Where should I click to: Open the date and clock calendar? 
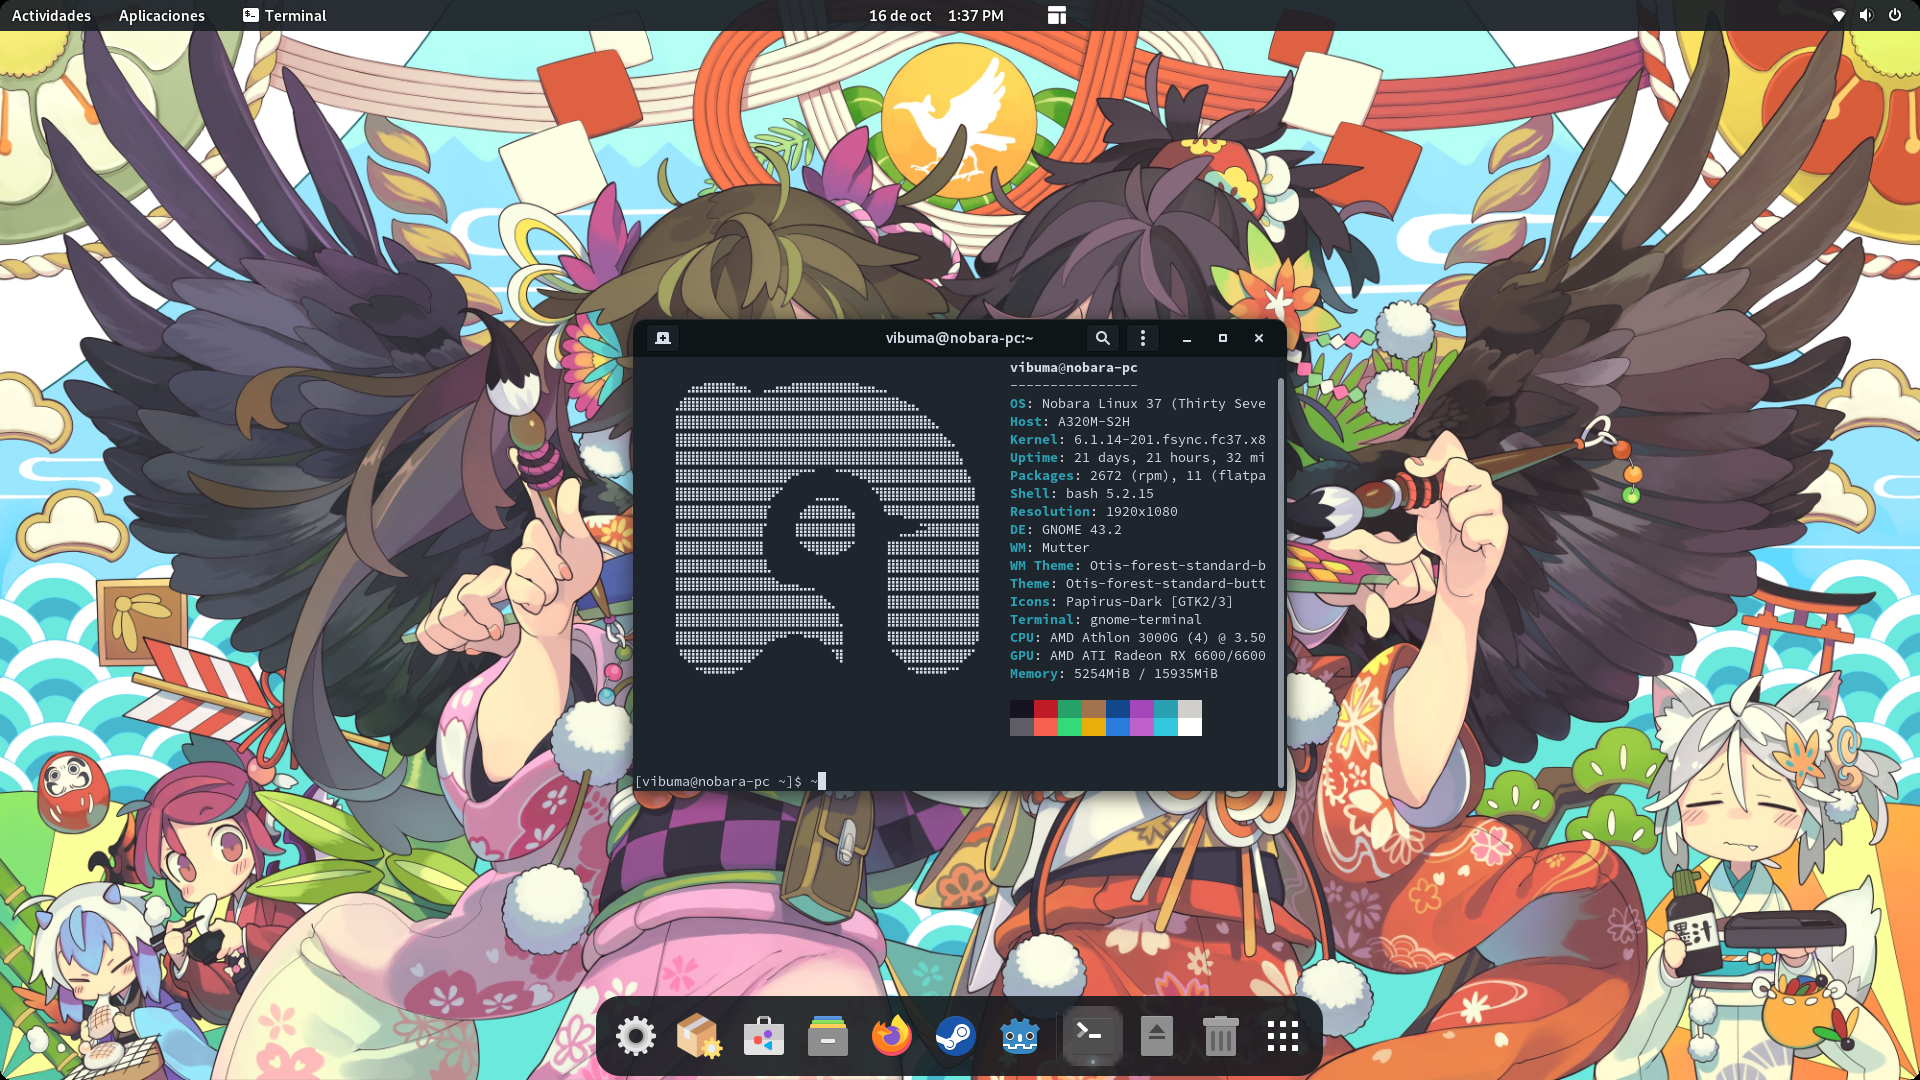[938, 15]
